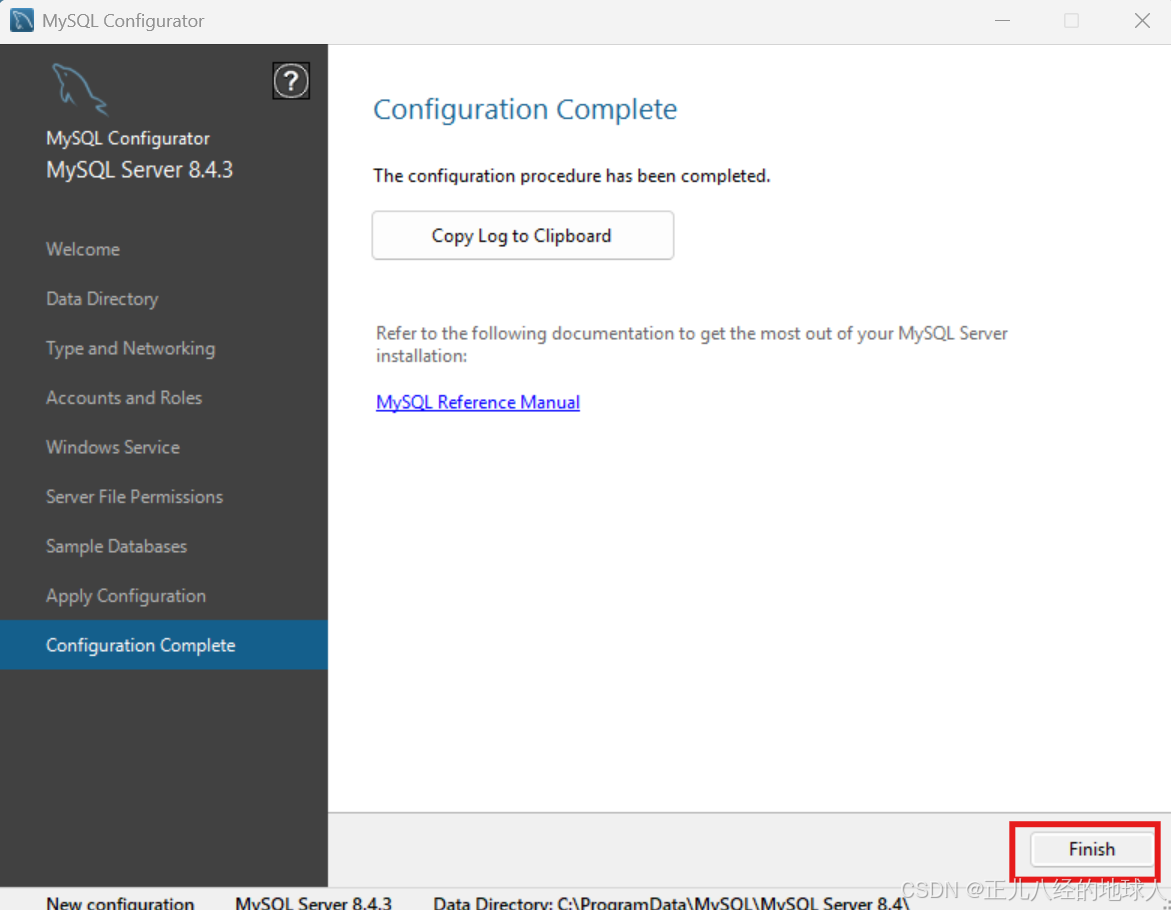Open the help question mark icon
The height and width of the screenshot is (910, 1171).
pyautogui.click(x=291, y=81)
